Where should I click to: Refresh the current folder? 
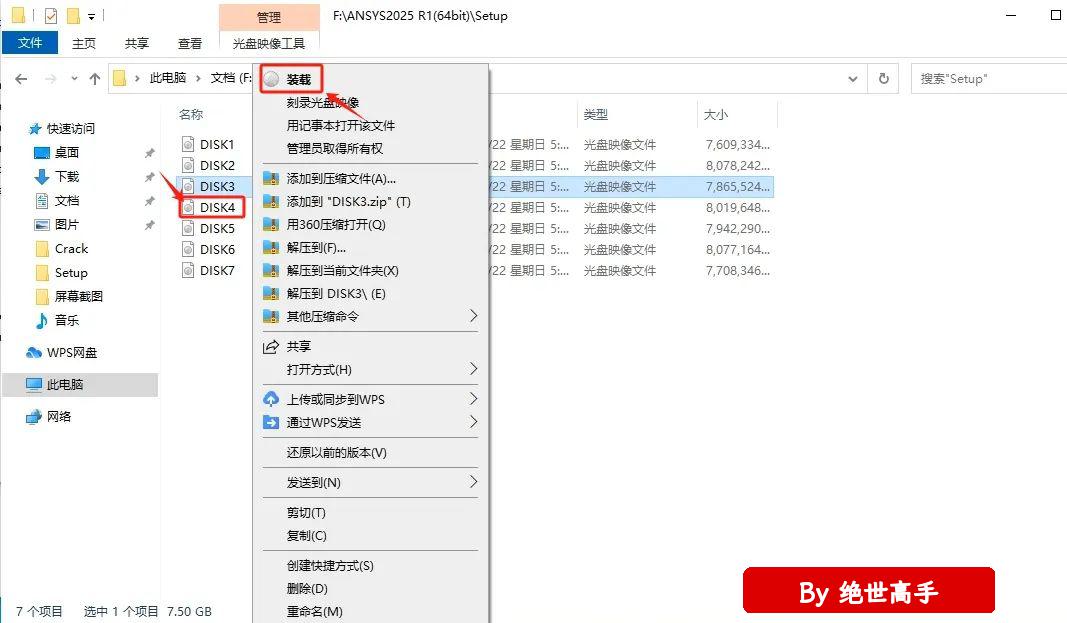883,79
